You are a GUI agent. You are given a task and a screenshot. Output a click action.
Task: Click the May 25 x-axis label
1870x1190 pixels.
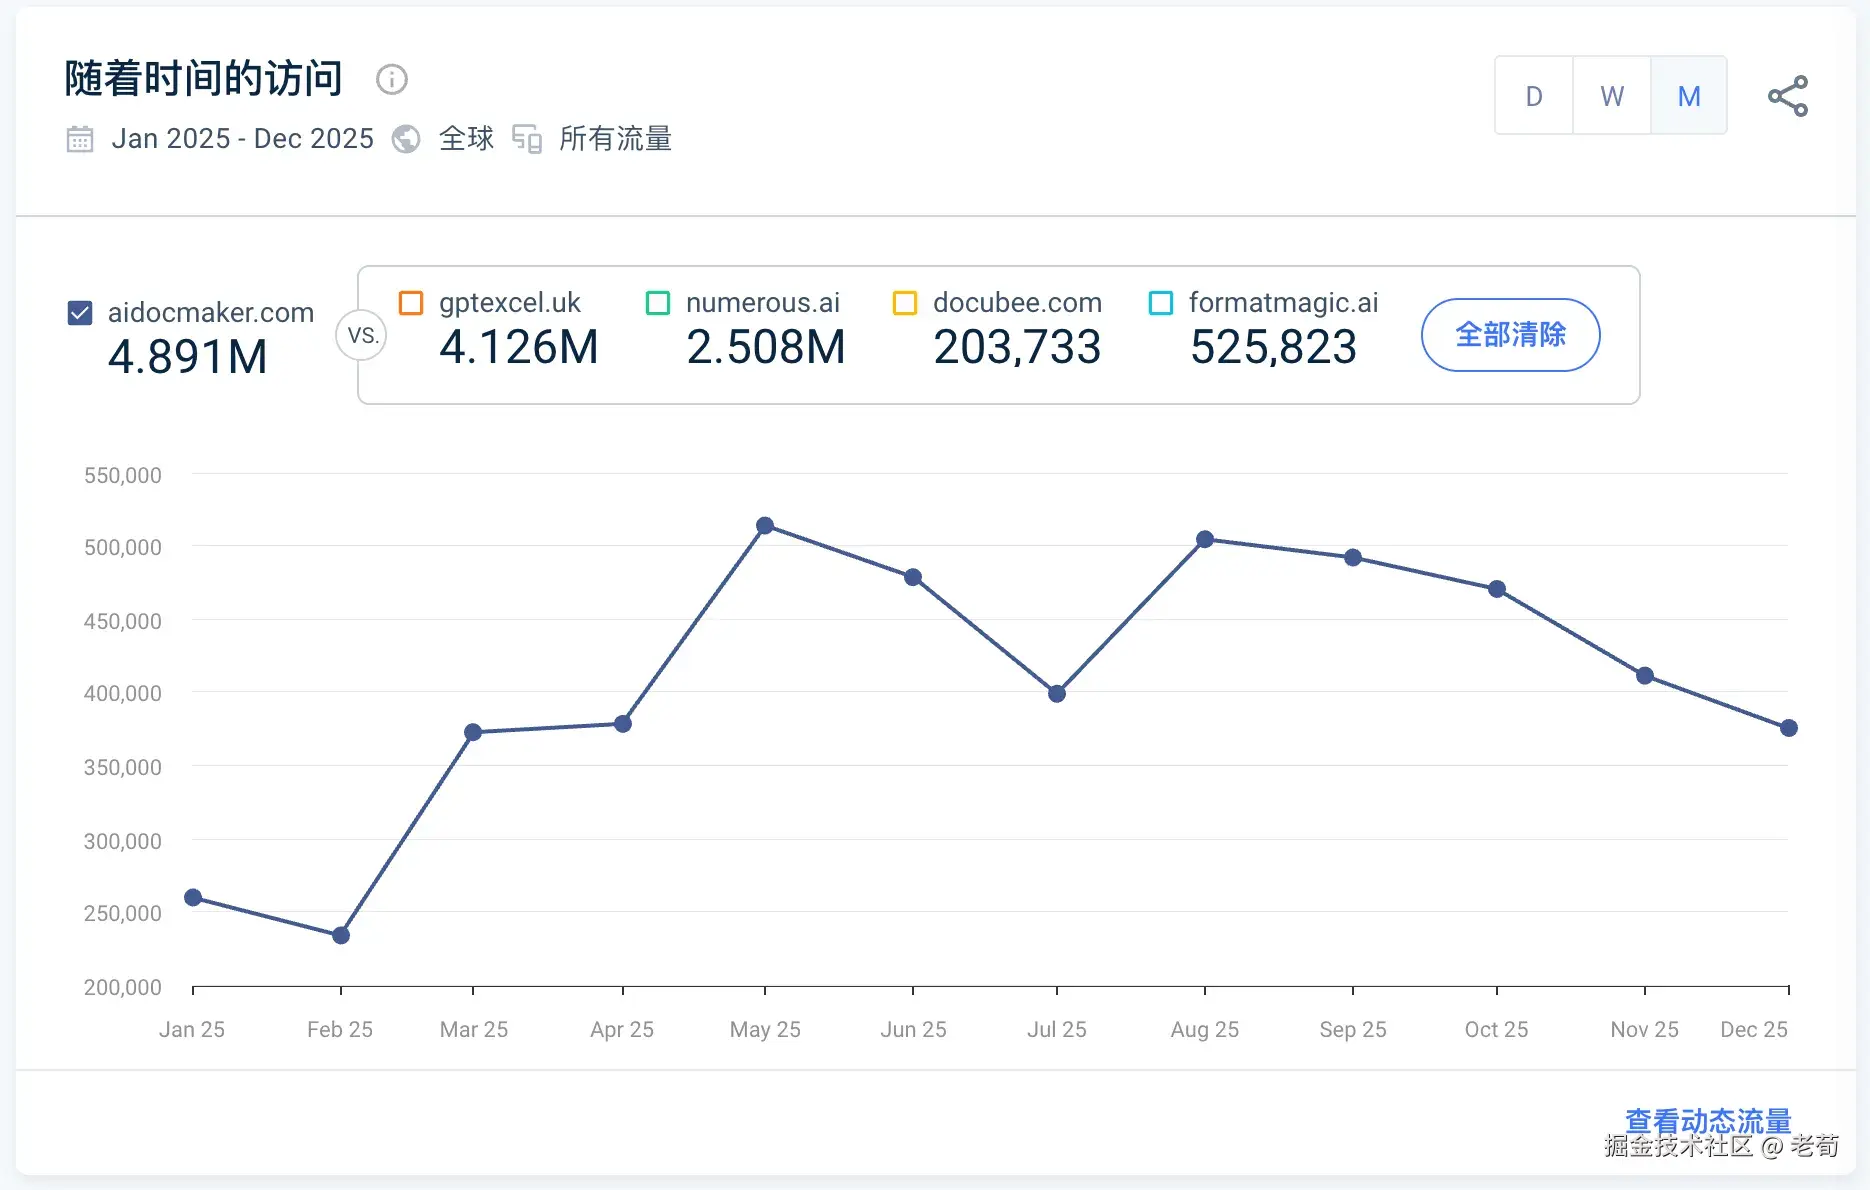765,1030
